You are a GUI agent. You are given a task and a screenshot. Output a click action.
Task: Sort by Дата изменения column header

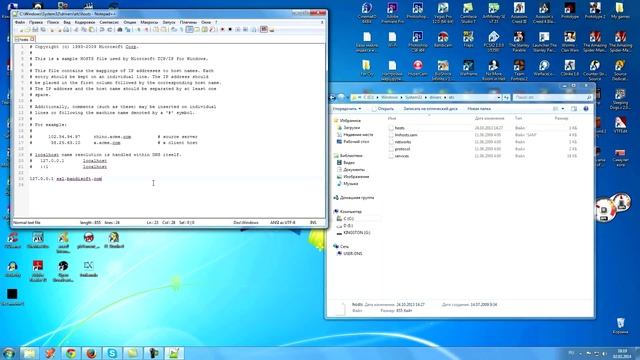point(489,118)
